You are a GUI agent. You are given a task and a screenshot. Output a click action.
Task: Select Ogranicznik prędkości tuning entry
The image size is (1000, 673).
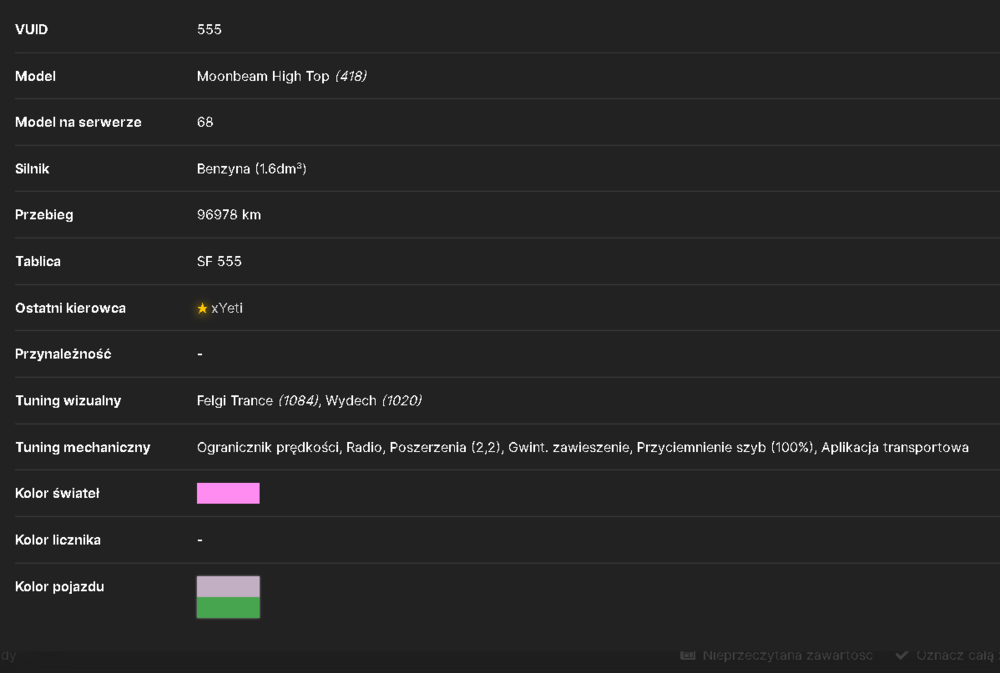[268, 447]
